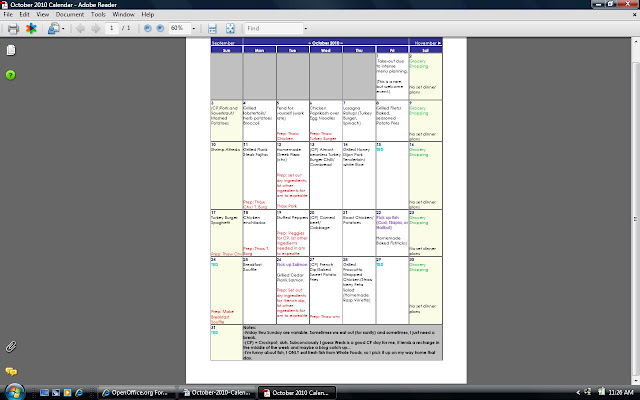The width and height of the screenshot is (640, 400).
Task: Open the Window menu
Action: click(123, 14)
